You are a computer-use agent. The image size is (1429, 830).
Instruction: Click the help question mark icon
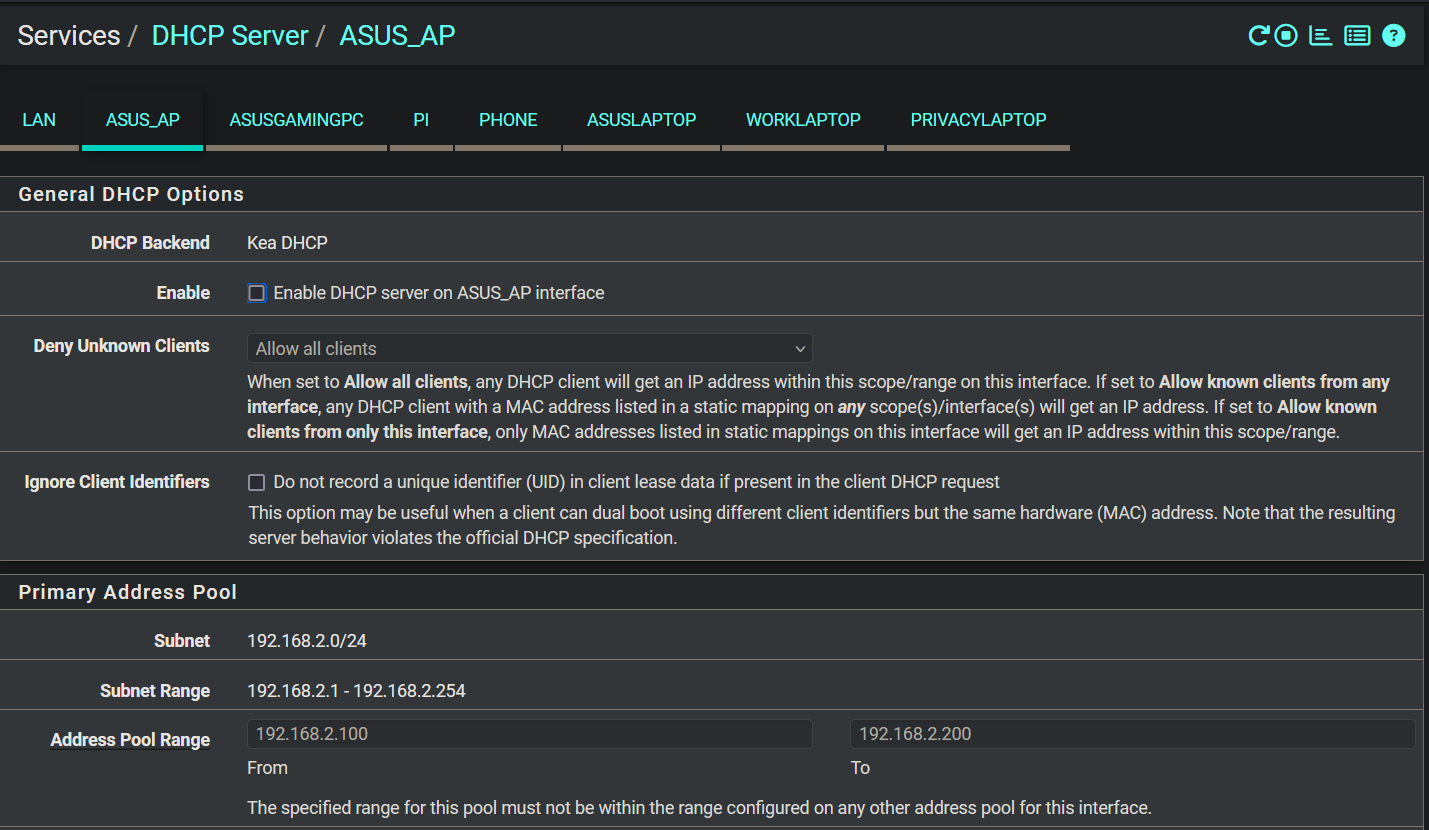point(1394,36)
